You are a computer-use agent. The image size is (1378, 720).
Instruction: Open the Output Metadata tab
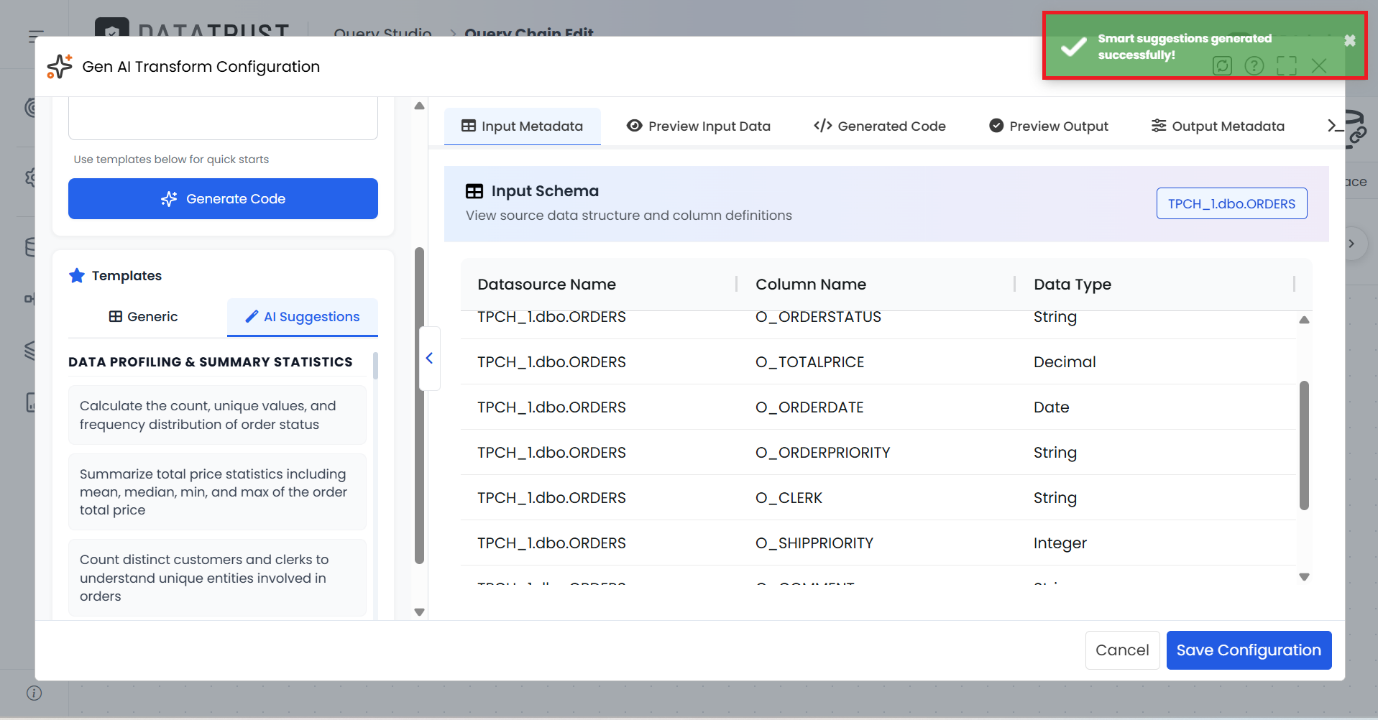1218,126
